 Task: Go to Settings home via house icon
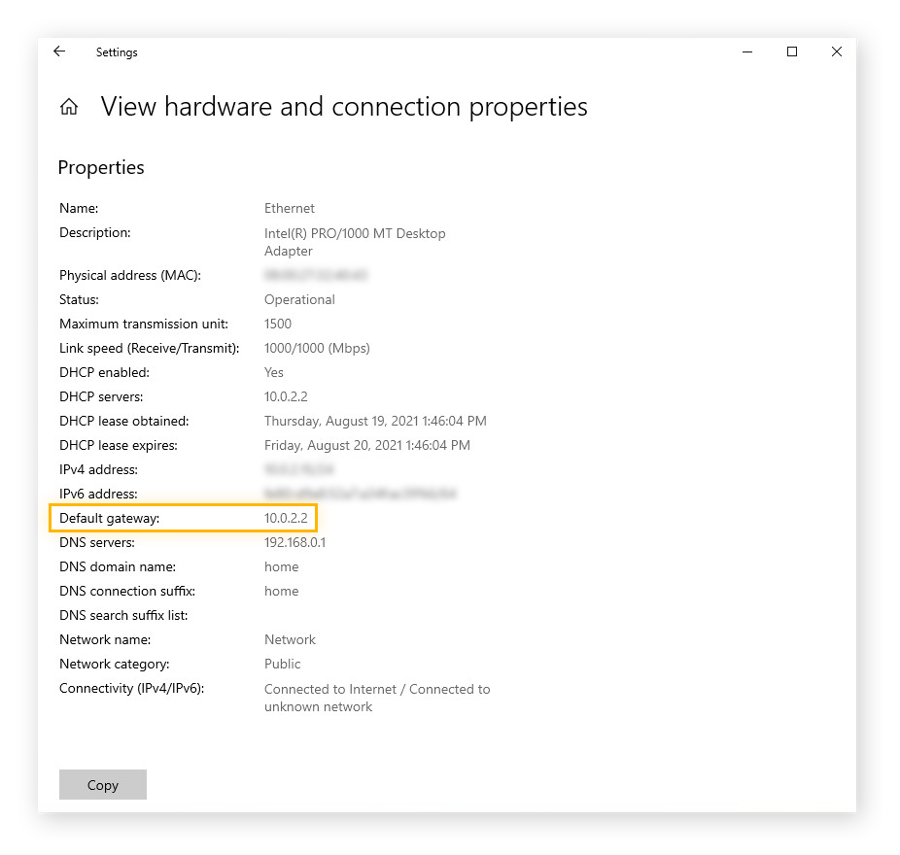coord(69,107)
